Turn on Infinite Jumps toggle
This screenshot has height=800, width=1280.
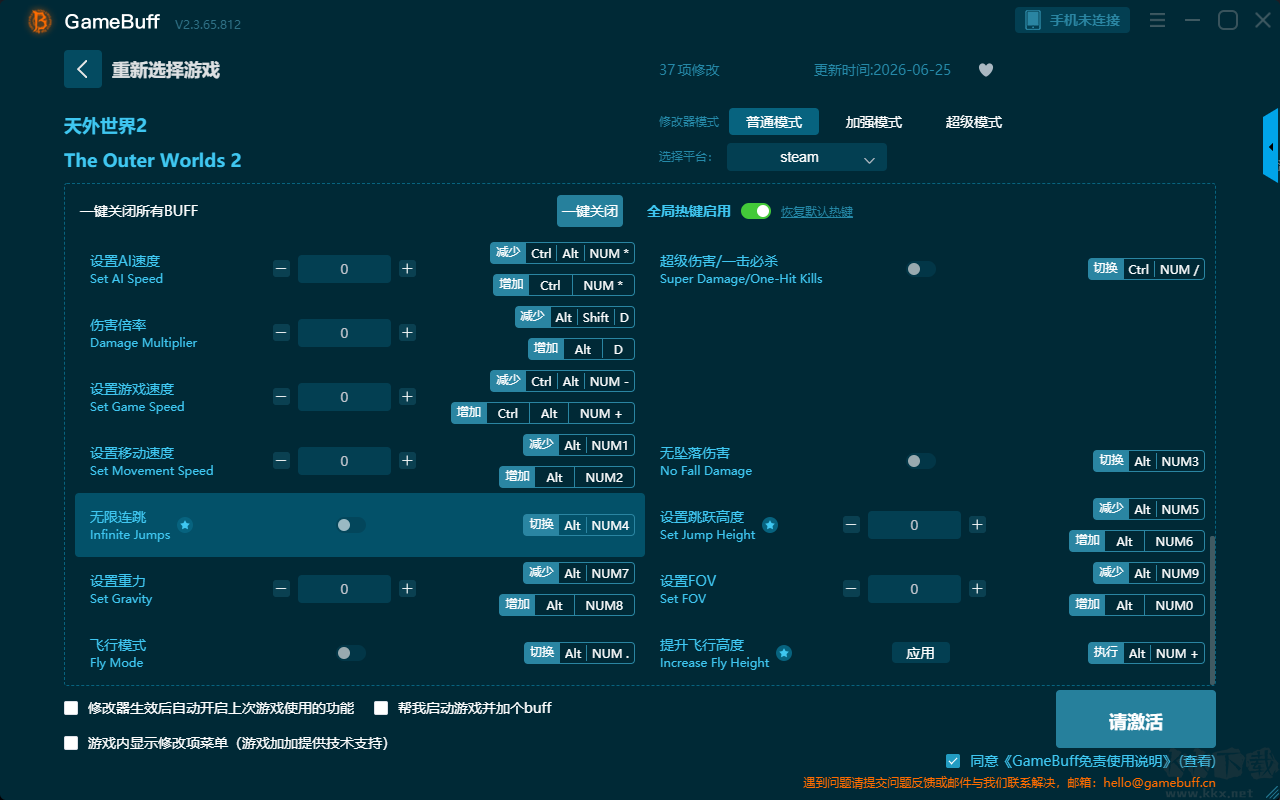351,525
